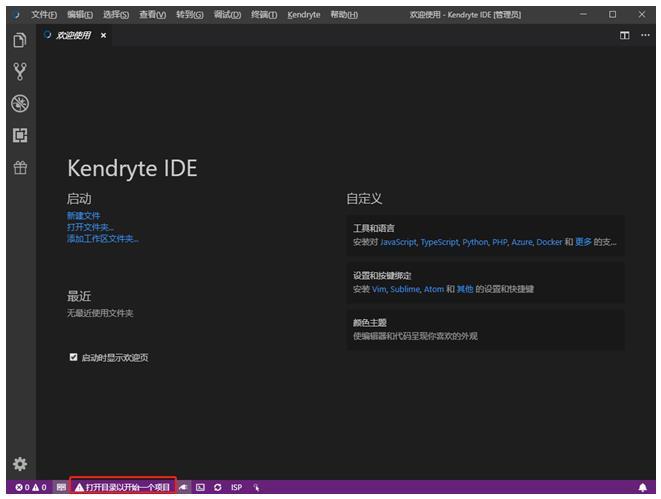This screenshot has width=661, height=499.
Task: Open the 转到(G) menu
Action: click(x=190, y=15)
